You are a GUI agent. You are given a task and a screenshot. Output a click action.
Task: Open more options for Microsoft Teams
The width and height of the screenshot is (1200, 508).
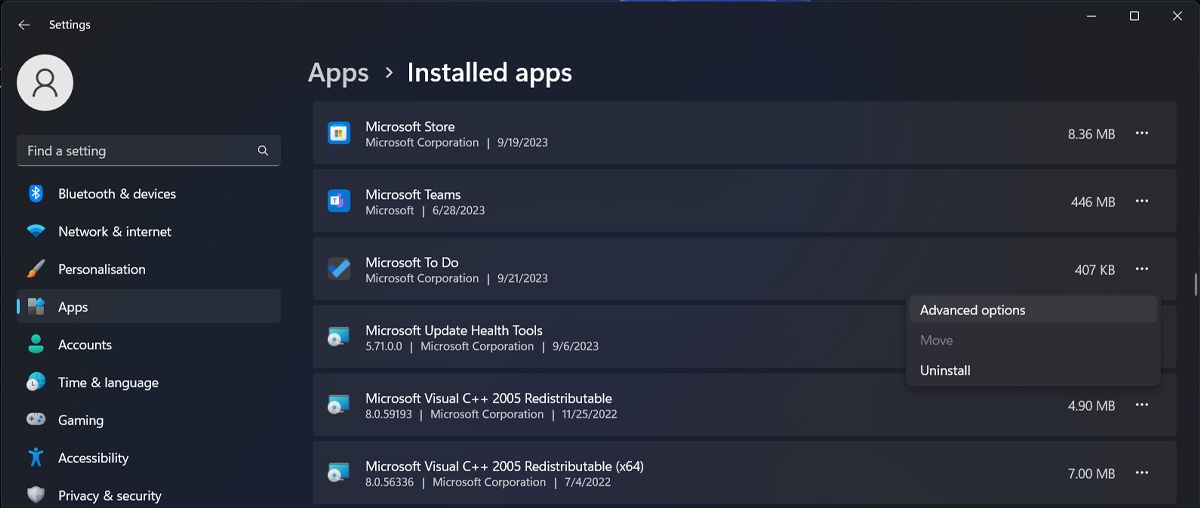[x=1142, y=201]
